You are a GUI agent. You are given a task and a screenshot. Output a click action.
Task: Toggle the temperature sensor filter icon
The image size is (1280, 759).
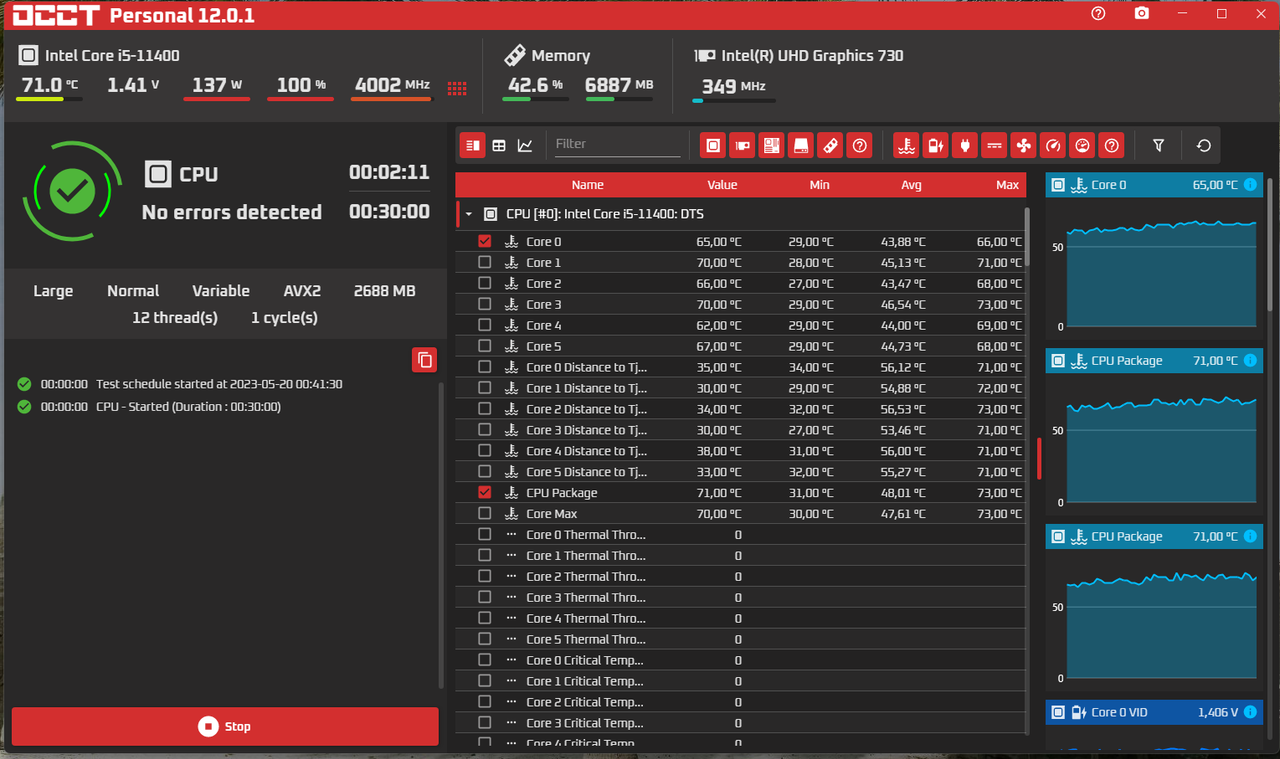click(906, 145)
